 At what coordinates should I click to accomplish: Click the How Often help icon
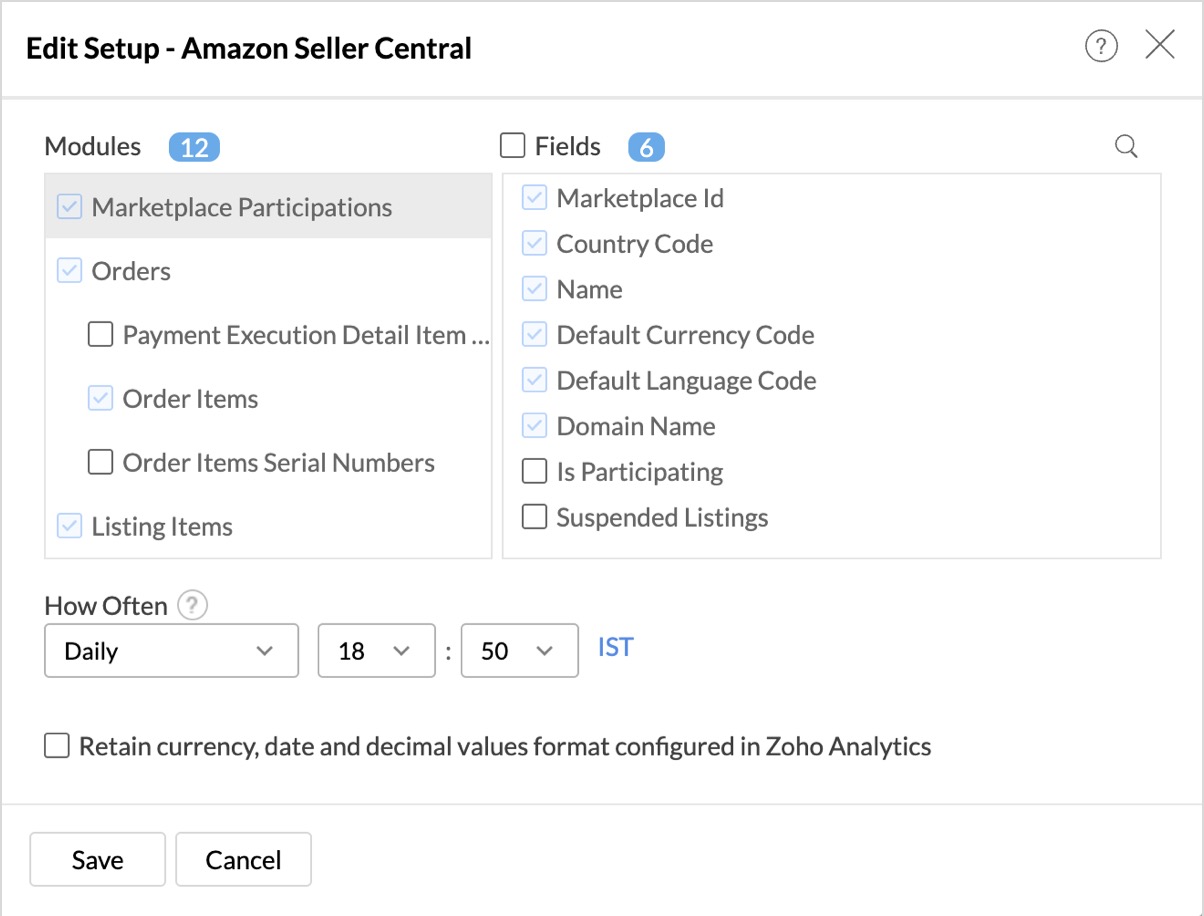tap(192, 605)
